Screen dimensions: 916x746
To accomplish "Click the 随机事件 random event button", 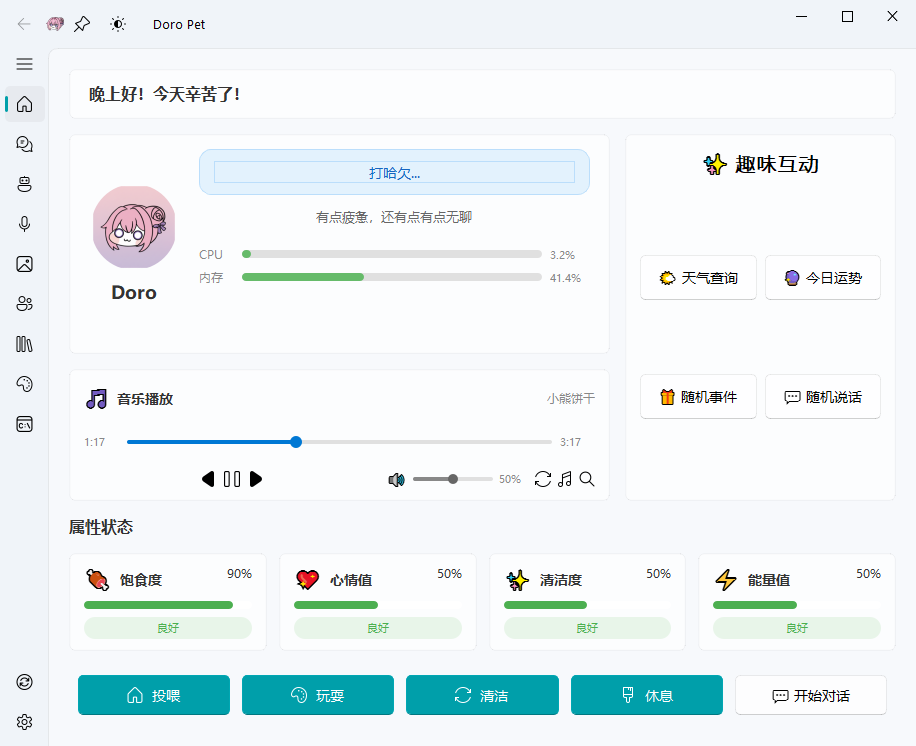I will (698, 397).
